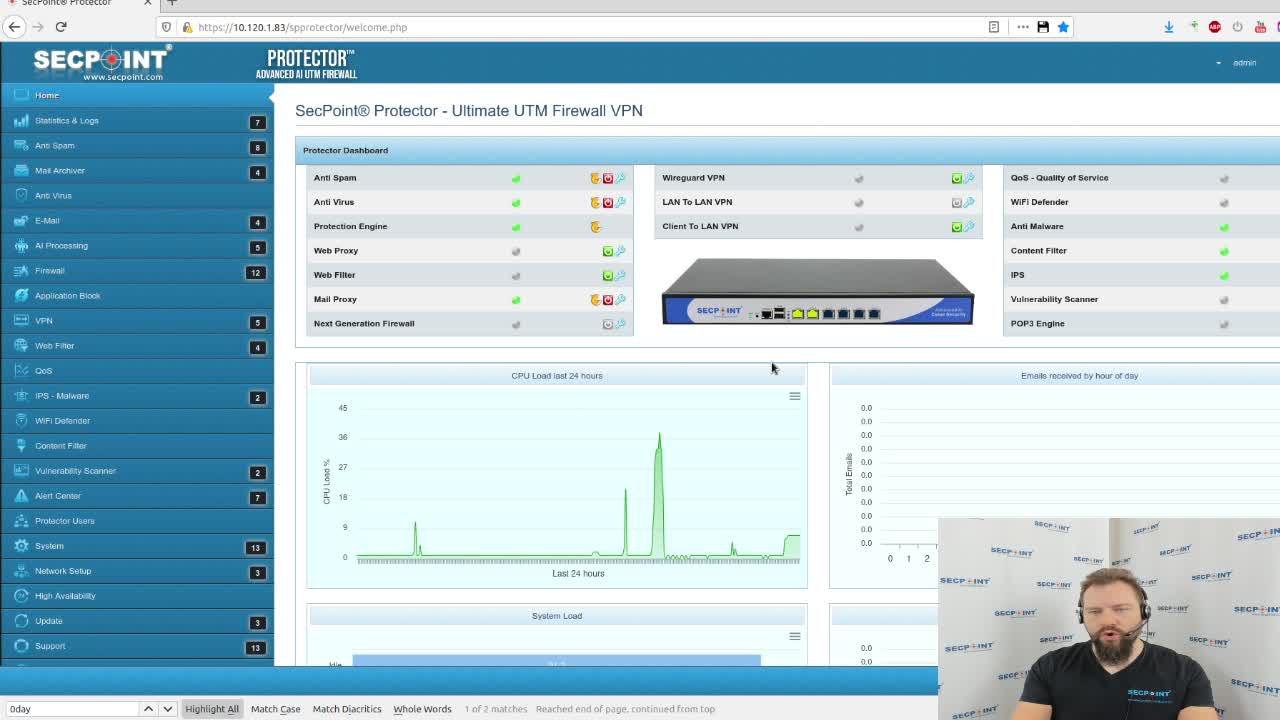
Task: Toggle LAN To LAN VPN grey power button
Action: [x=956, y=202]
